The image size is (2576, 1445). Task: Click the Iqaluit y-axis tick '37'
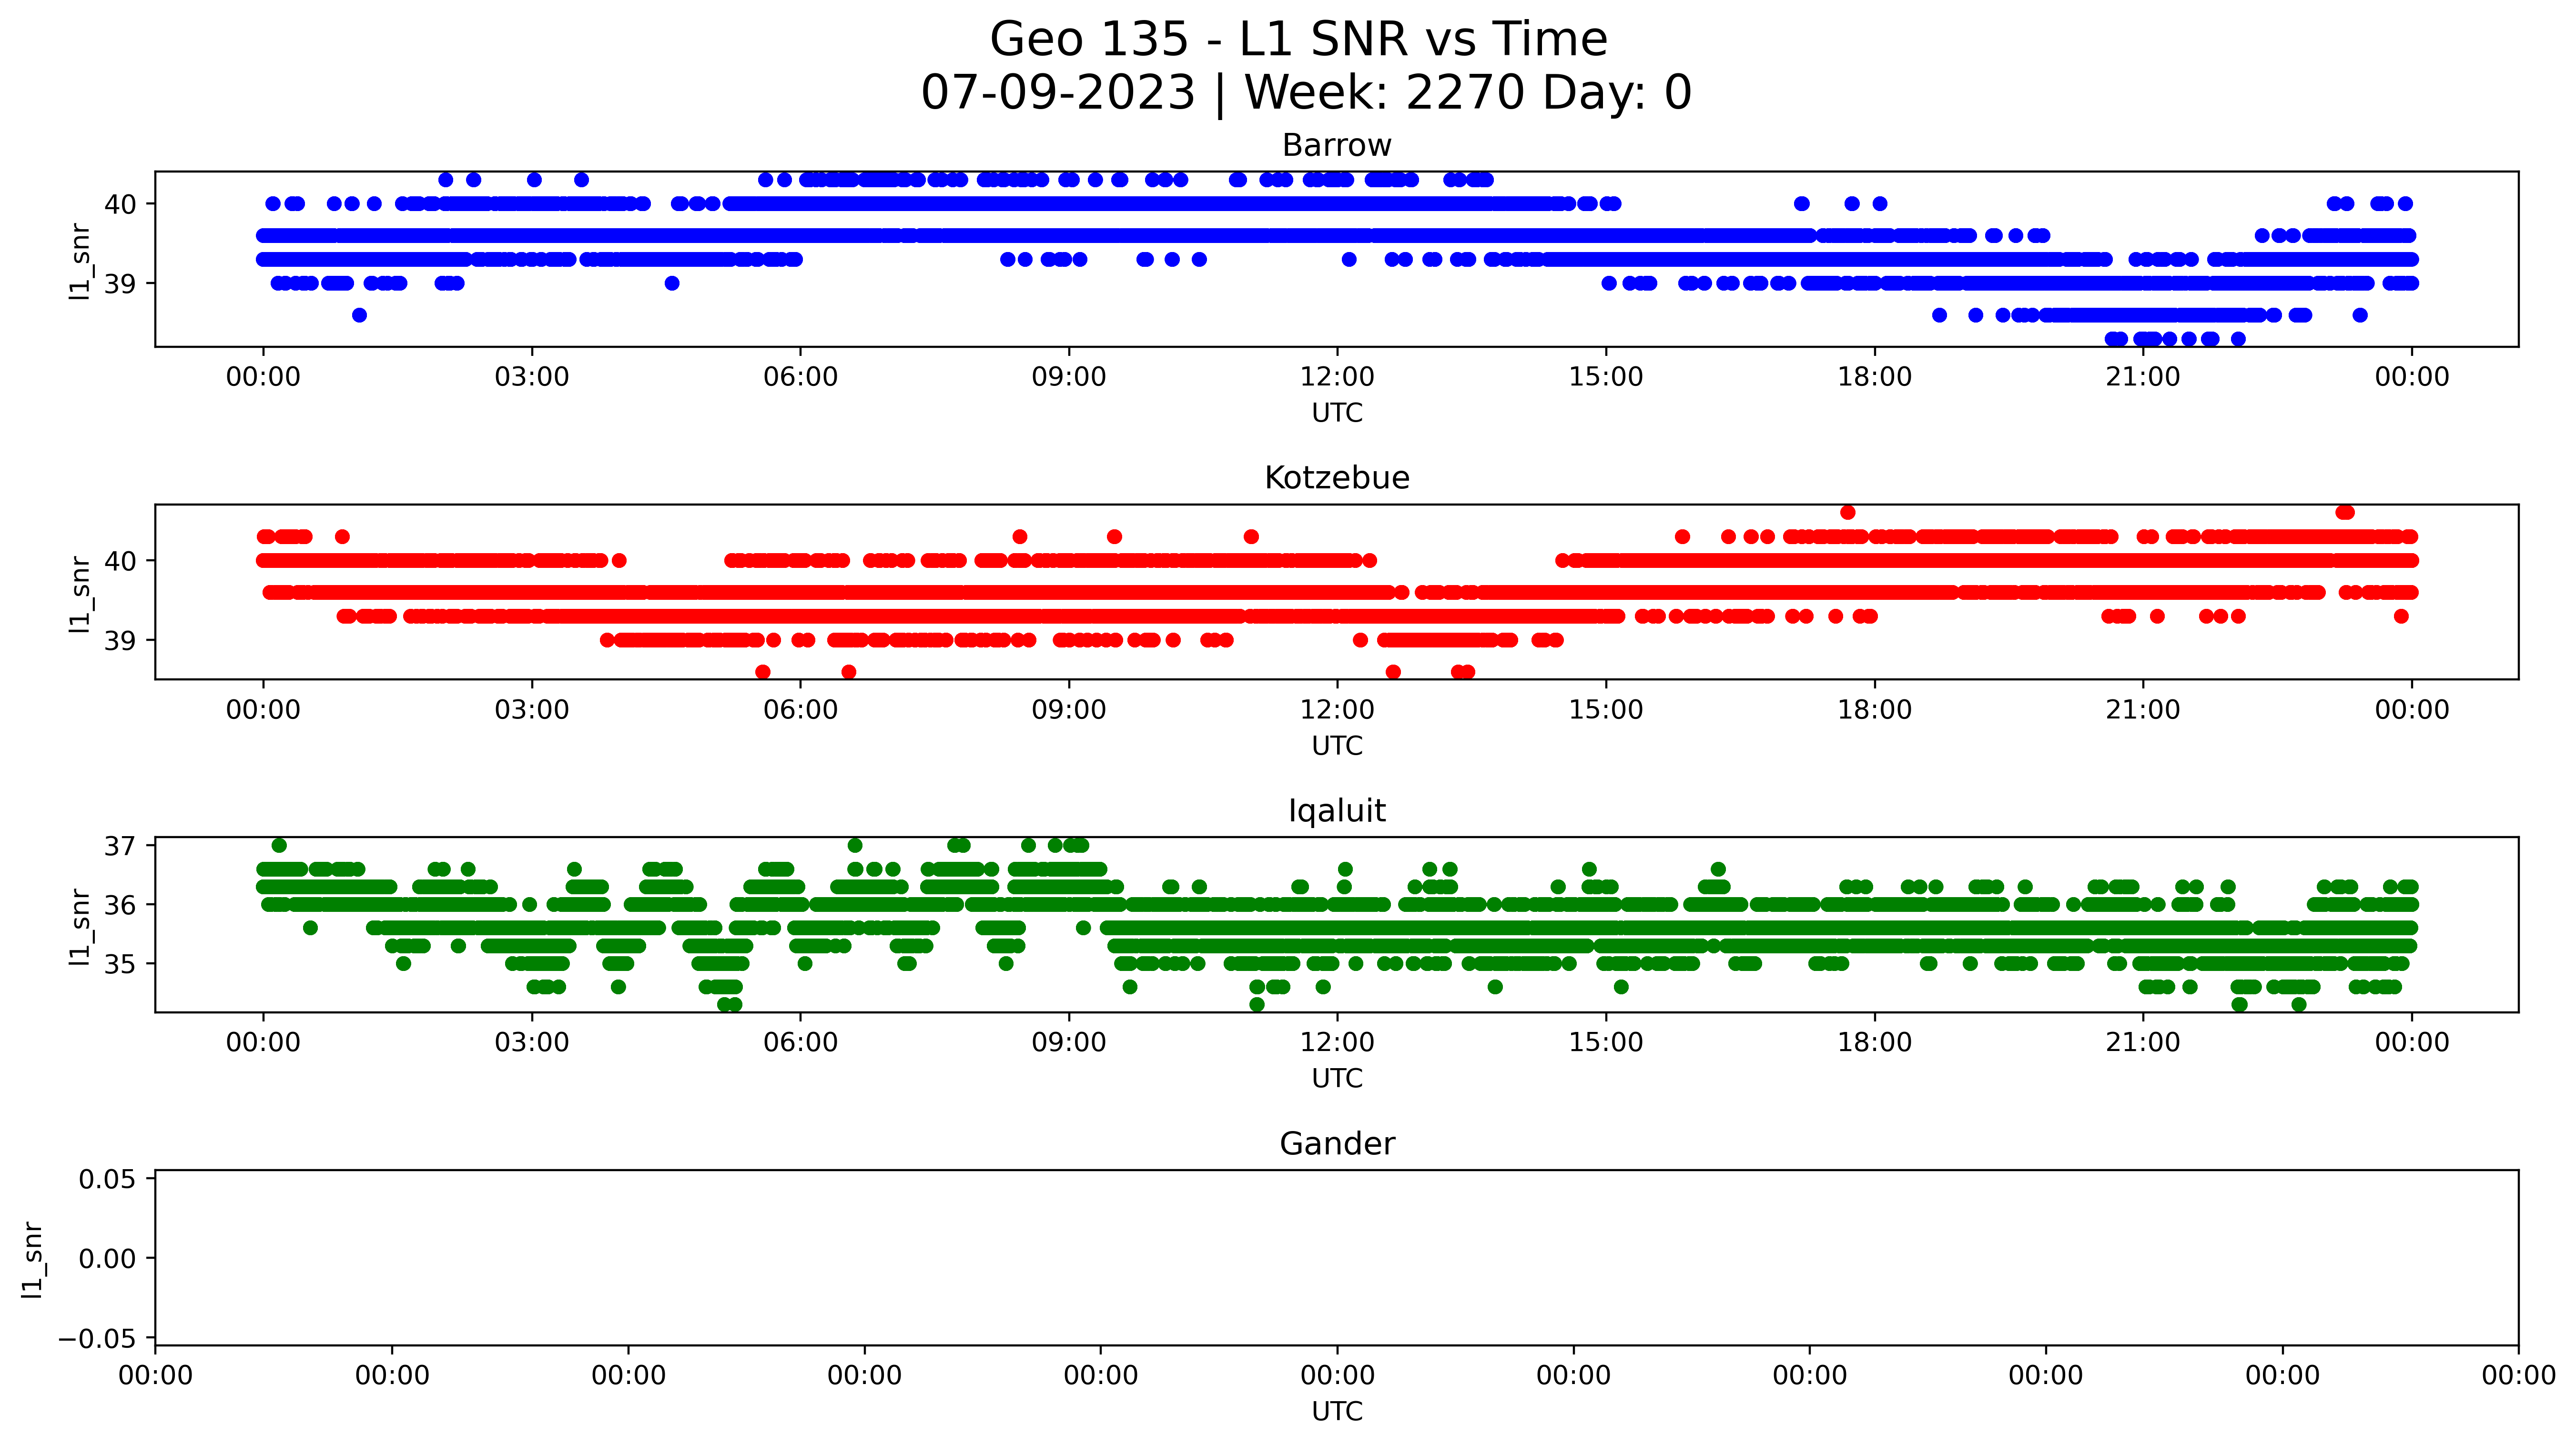(120, 847)
